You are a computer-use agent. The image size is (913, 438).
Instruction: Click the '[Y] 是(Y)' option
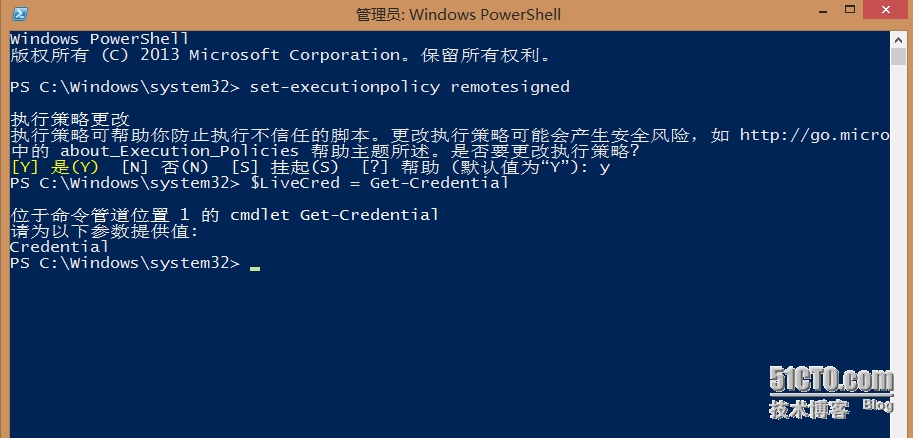click(54, 167)
